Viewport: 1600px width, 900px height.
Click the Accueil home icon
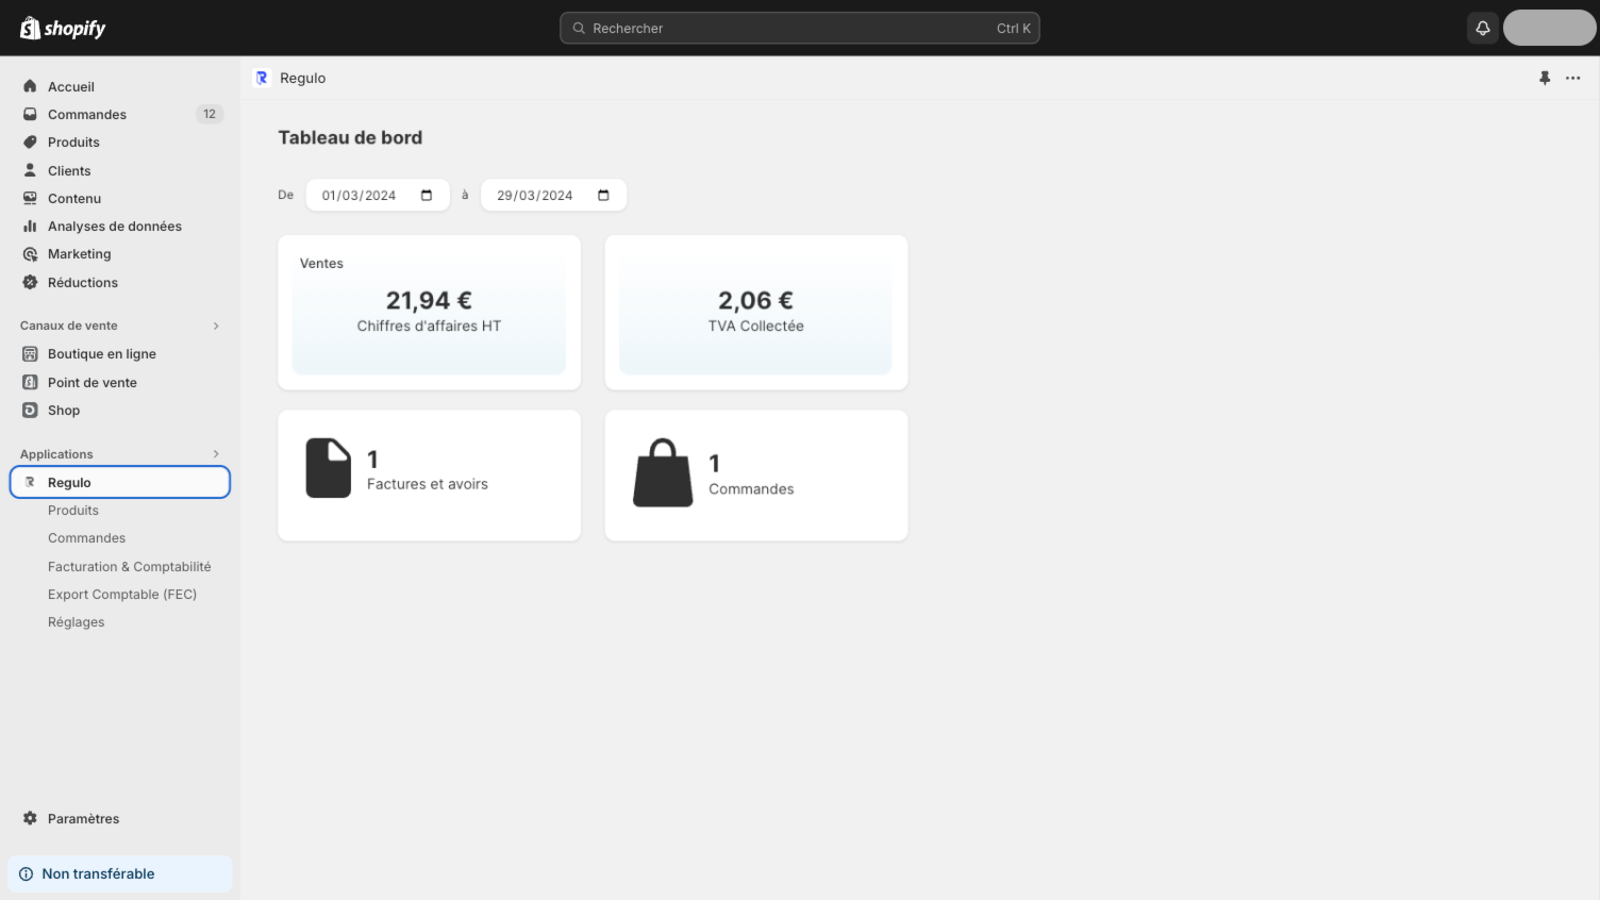pos(30,86)
